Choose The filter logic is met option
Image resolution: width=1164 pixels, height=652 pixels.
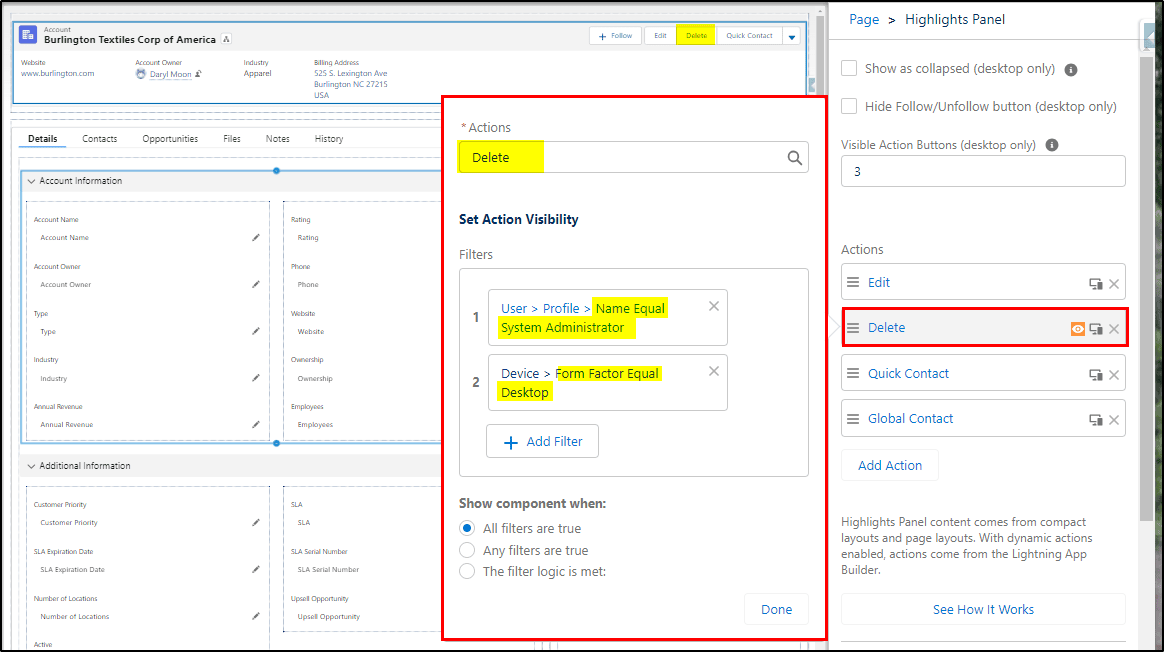(467, 571)
